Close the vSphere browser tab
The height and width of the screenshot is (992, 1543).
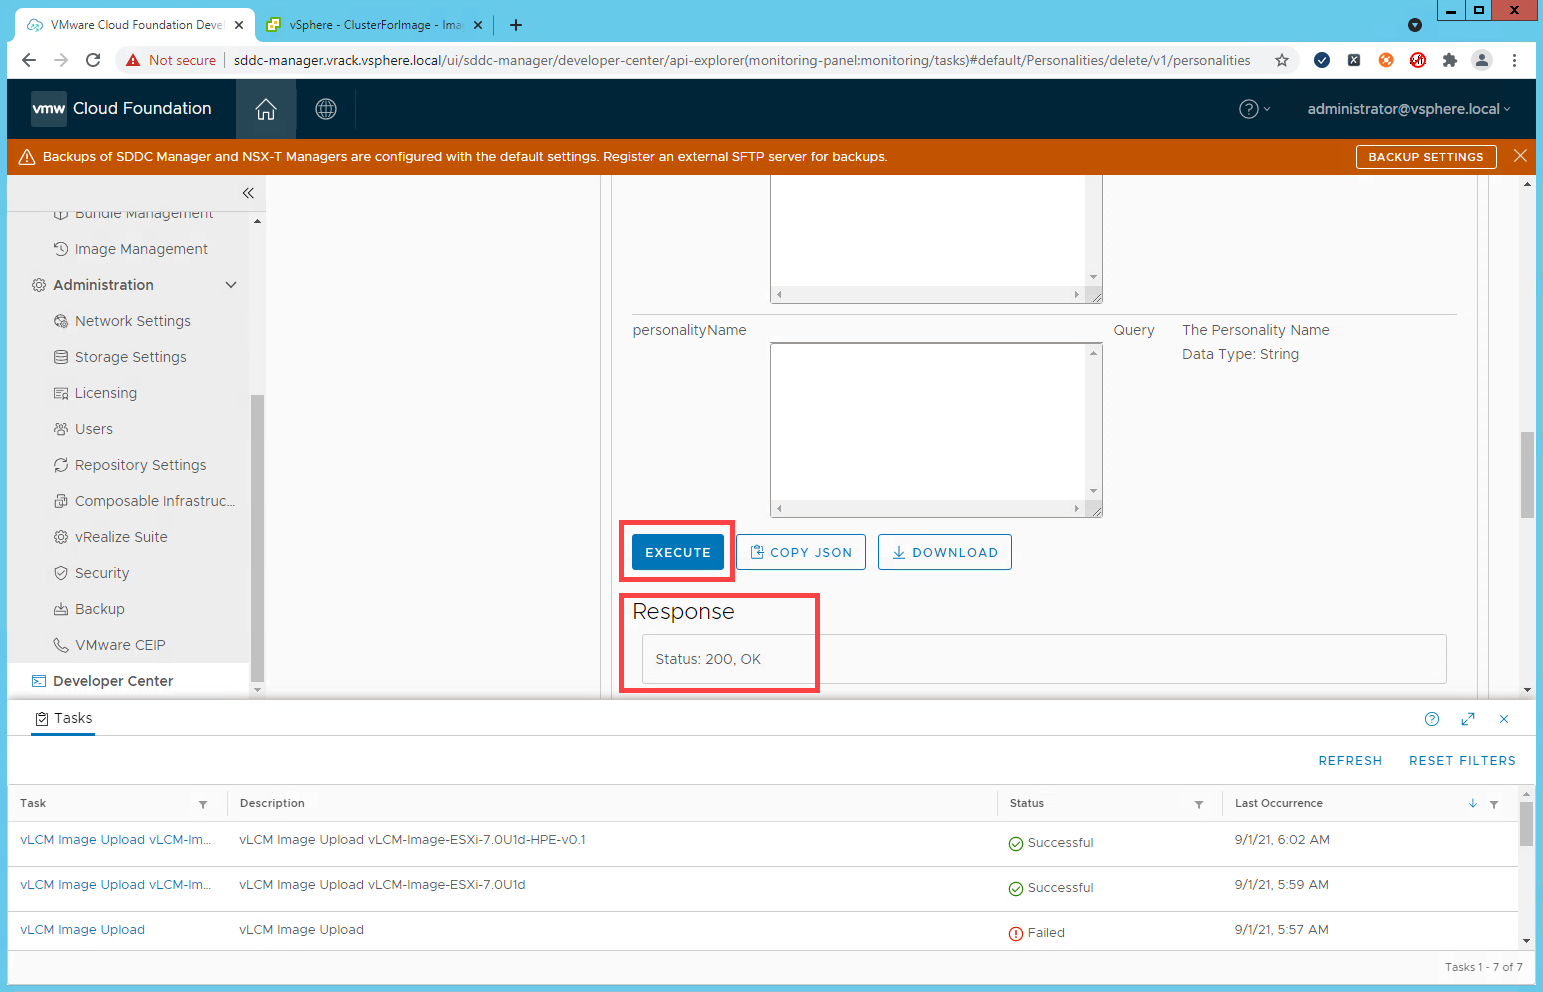477,25
